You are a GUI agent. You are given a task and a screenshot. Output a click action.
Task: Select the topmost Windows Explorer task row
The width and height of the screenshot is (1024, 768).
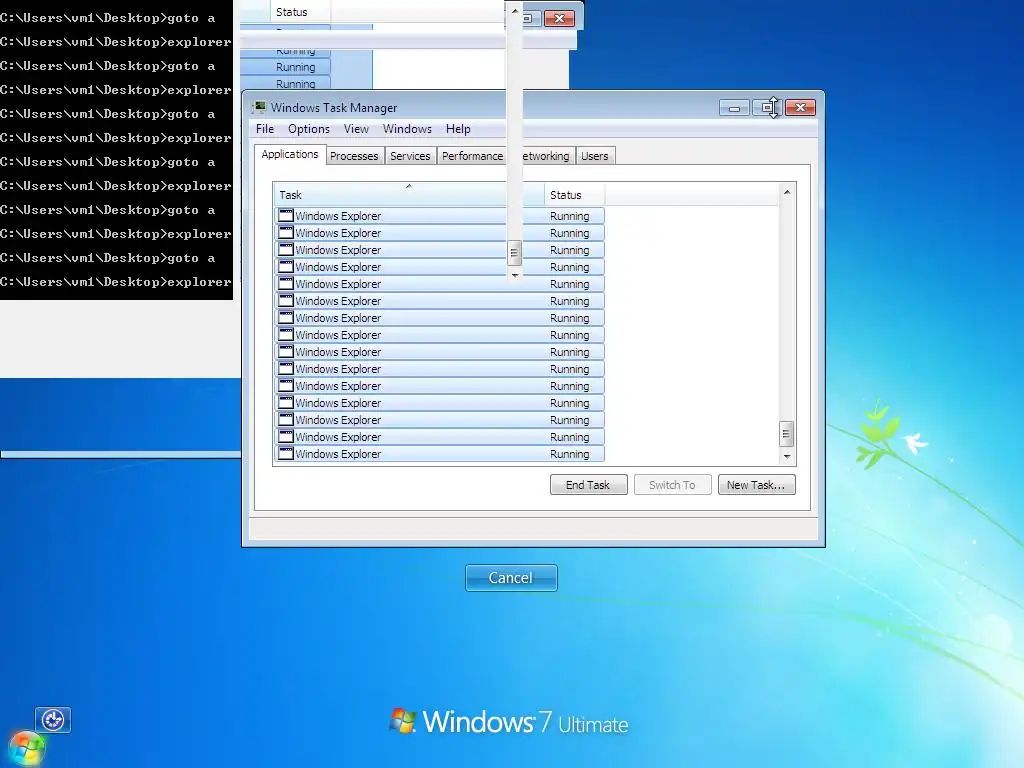coord(440,216)
